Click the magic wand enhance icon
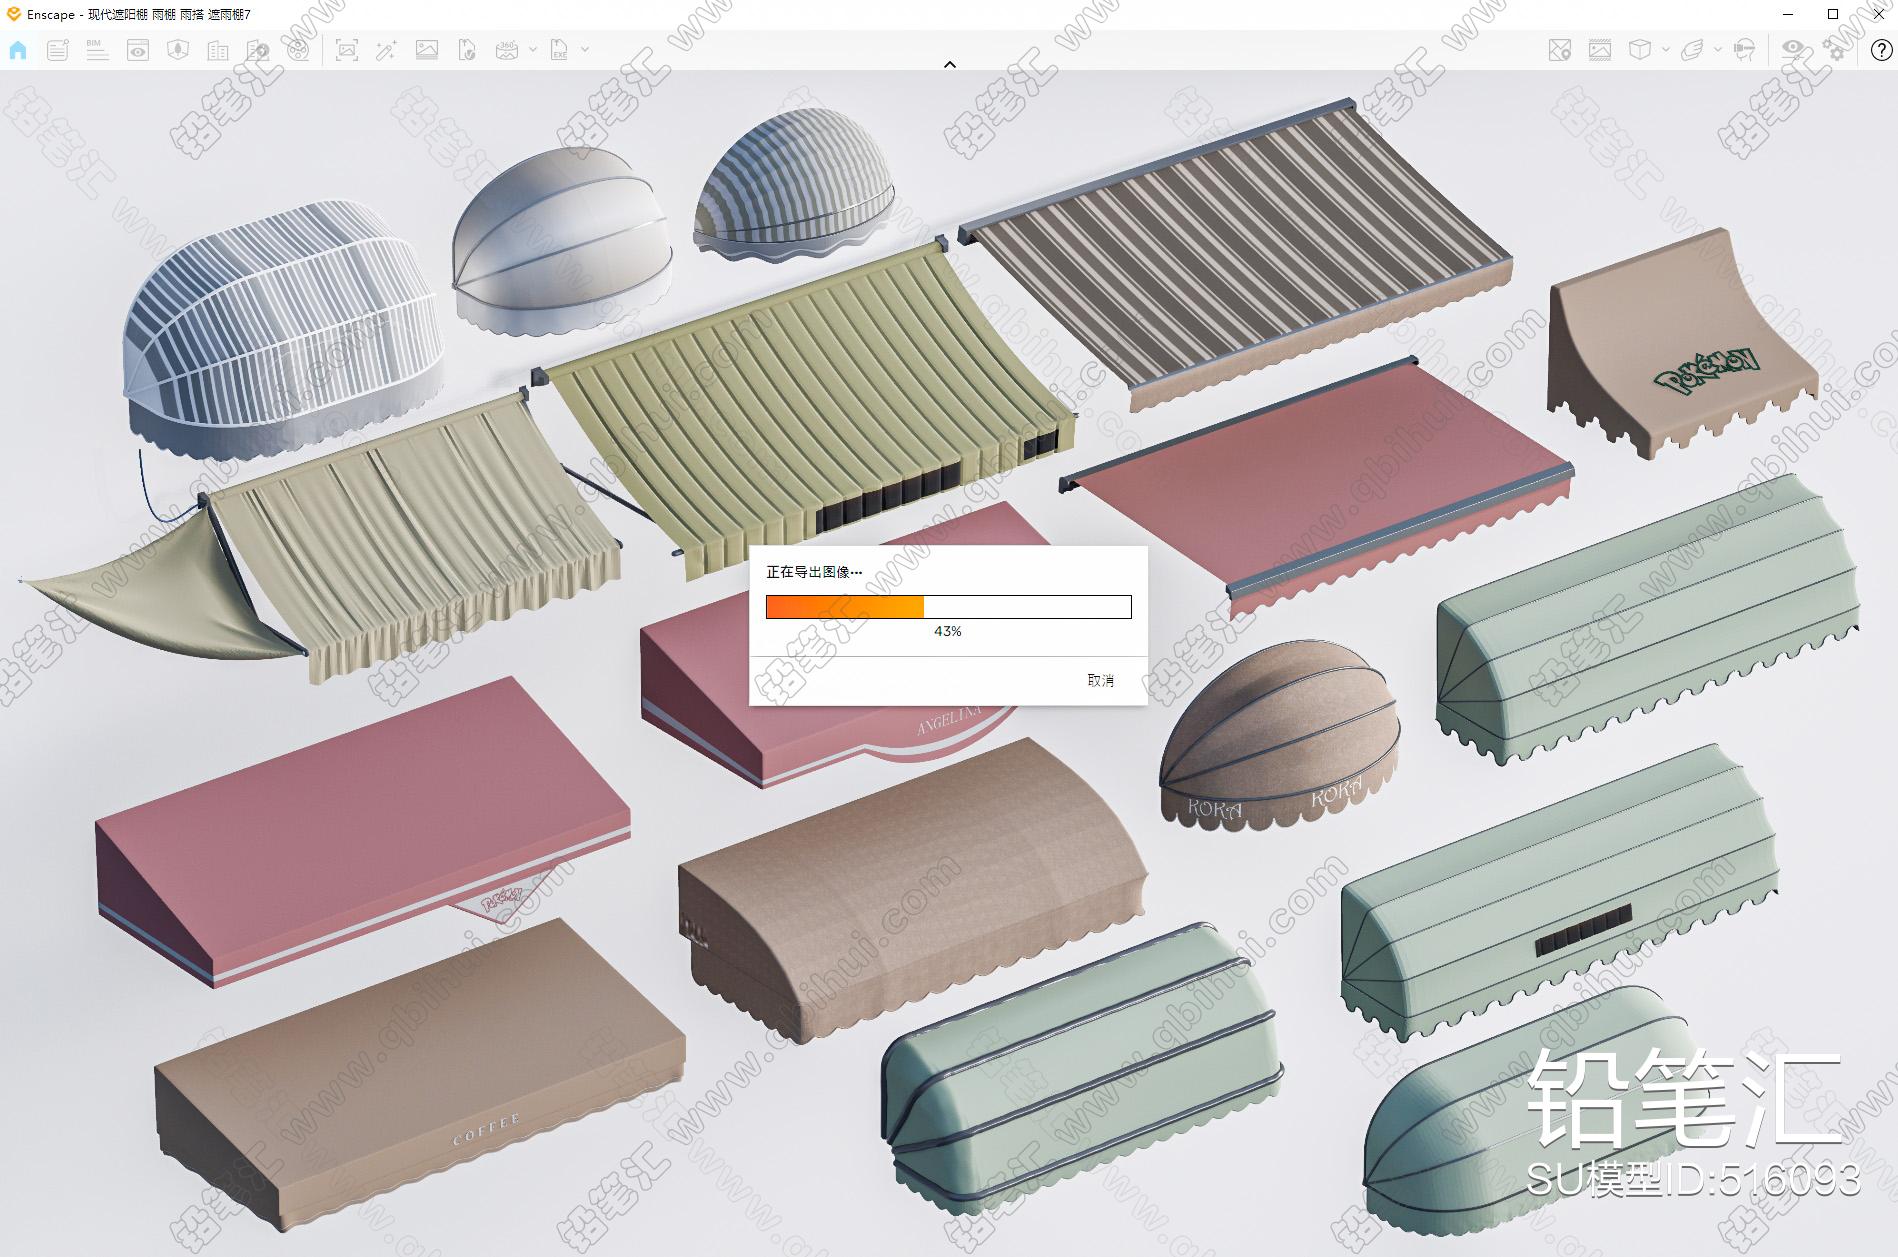 387,50
